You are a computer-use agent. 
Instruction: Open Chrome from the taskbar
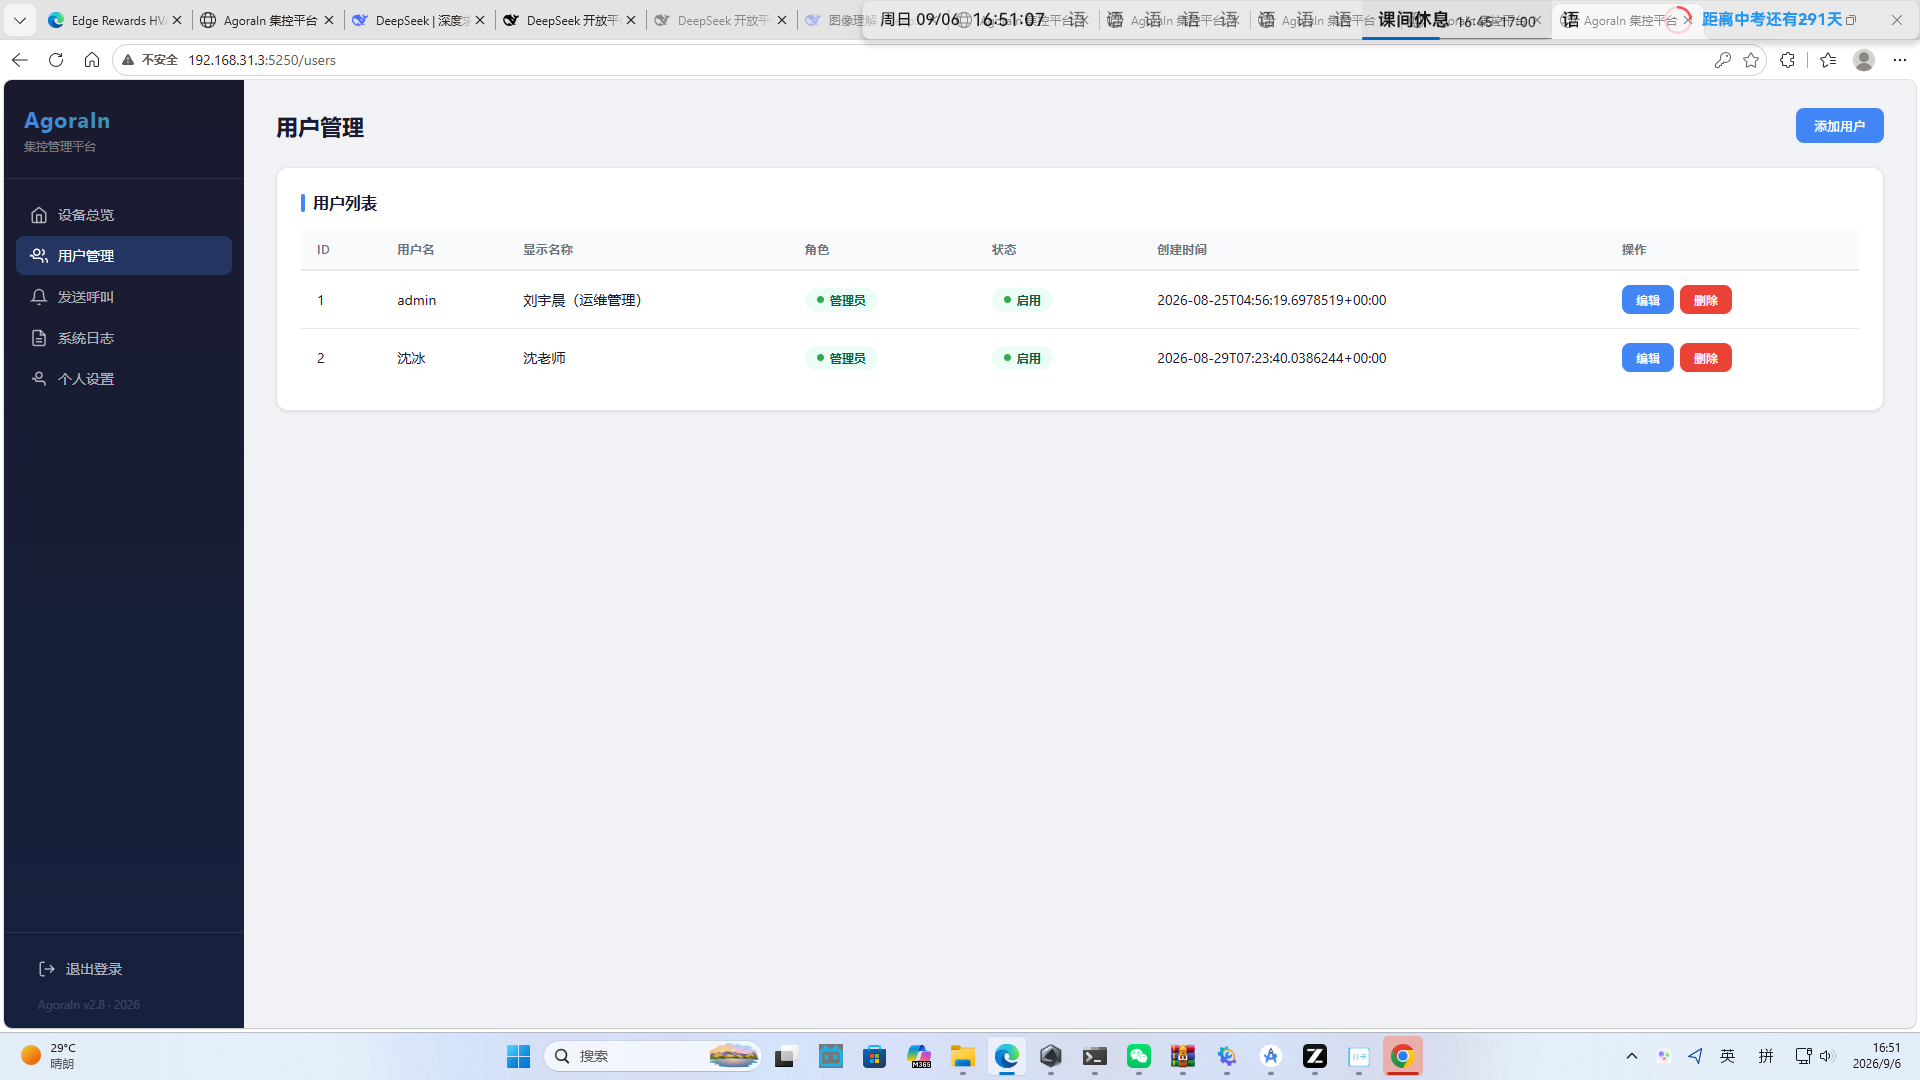click(1403, 1056)
